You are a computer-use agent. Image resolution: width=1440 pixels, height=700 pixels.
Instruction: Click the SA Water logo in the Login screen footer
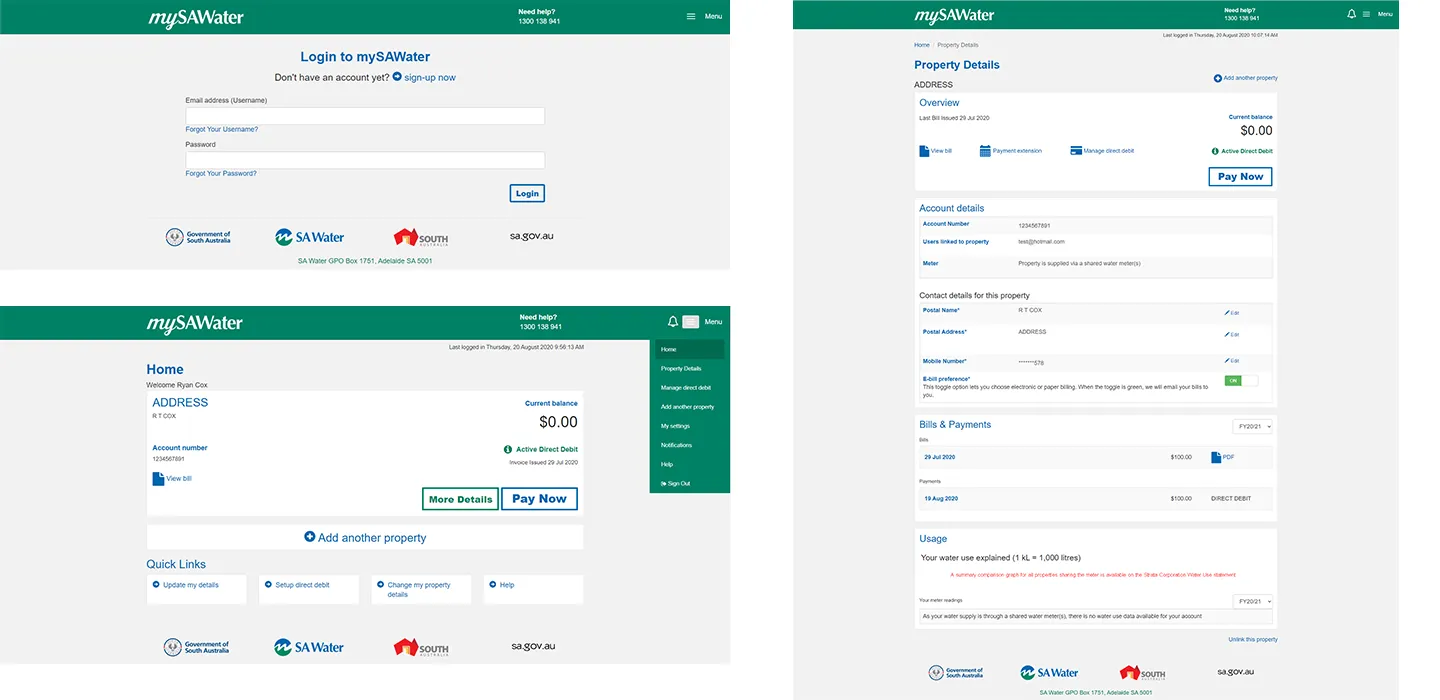(310, 237)
